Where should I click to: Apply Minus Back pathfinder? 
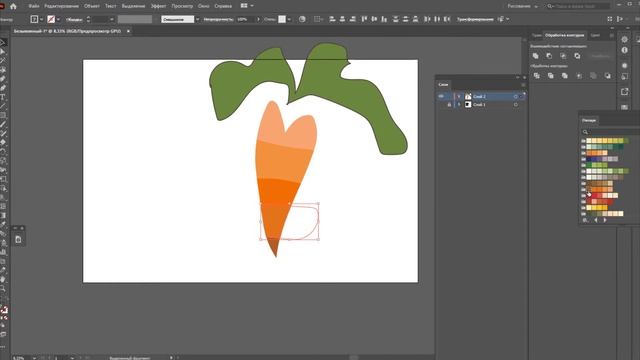point(608,76)
